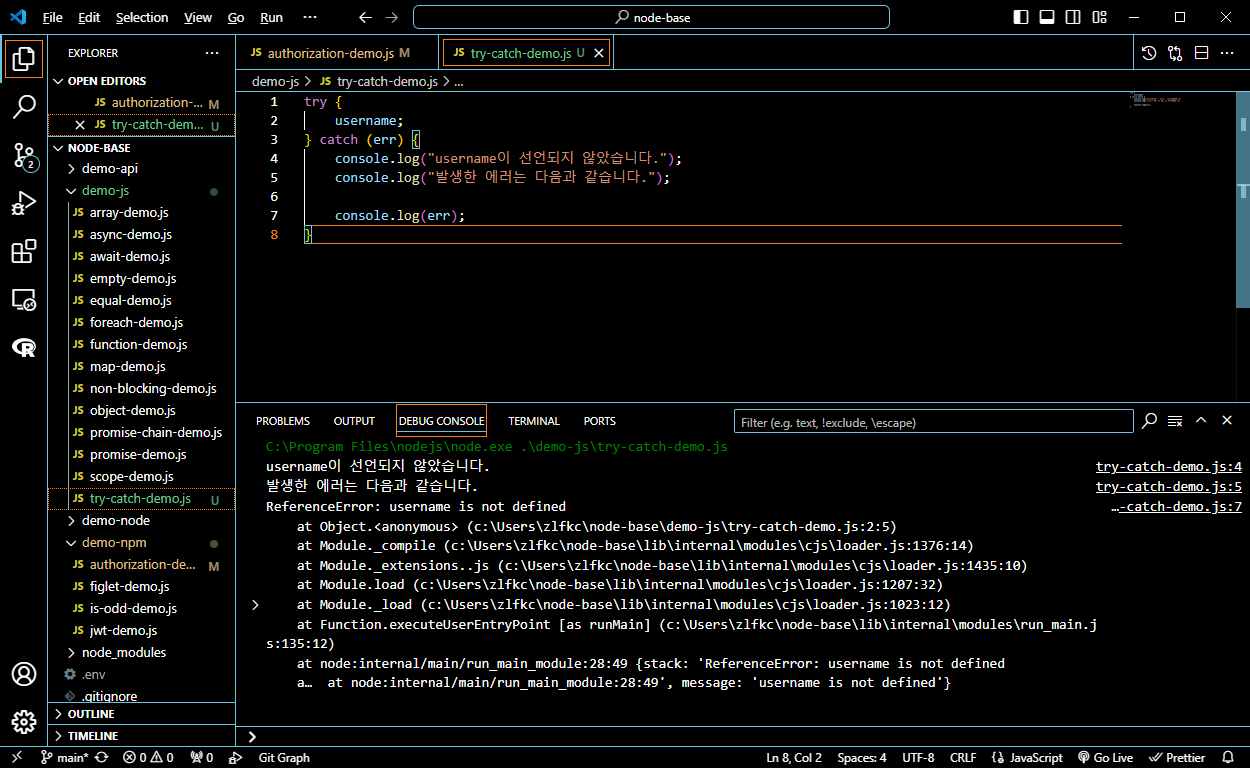
Task: Open try-catch-demo.js:4 source link
Action: coord(1169,467)
